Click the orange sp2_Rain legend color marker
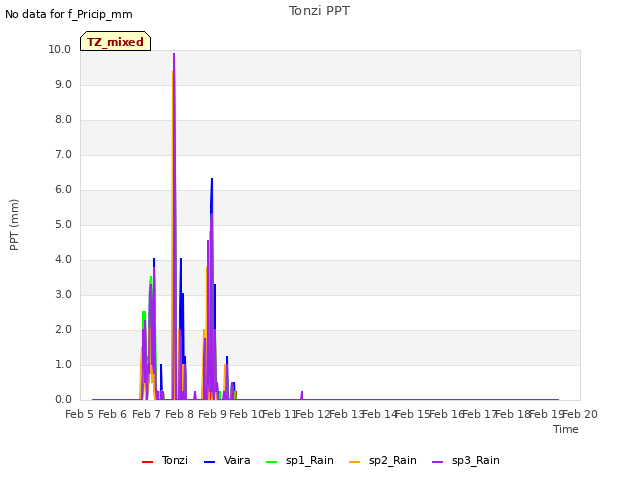 tap(355, 462)
